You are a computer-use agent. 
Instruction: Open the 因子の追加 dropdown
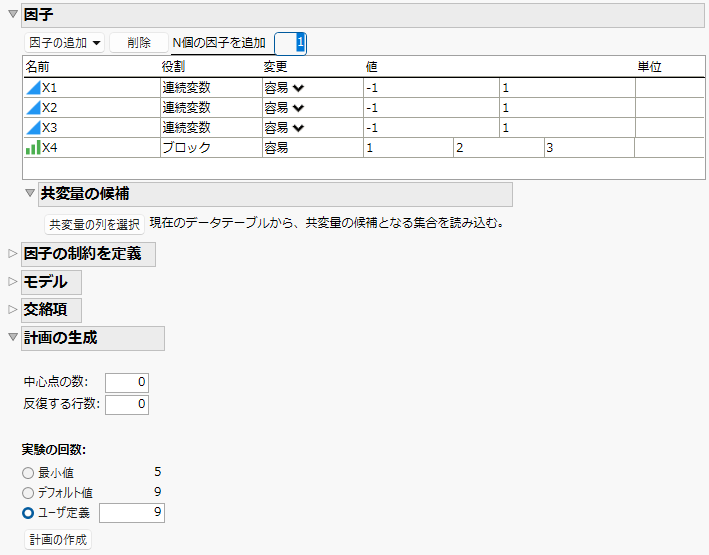(x=64, y=43)
